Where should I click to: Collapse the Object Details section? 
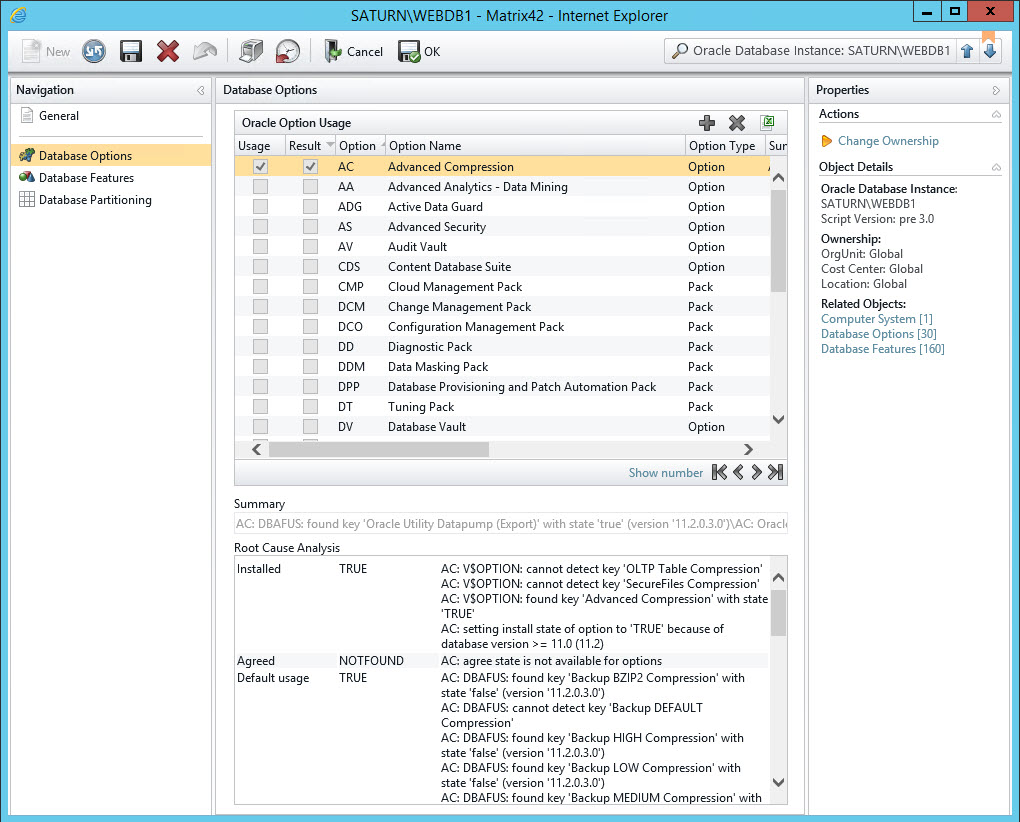pos(996,167)
